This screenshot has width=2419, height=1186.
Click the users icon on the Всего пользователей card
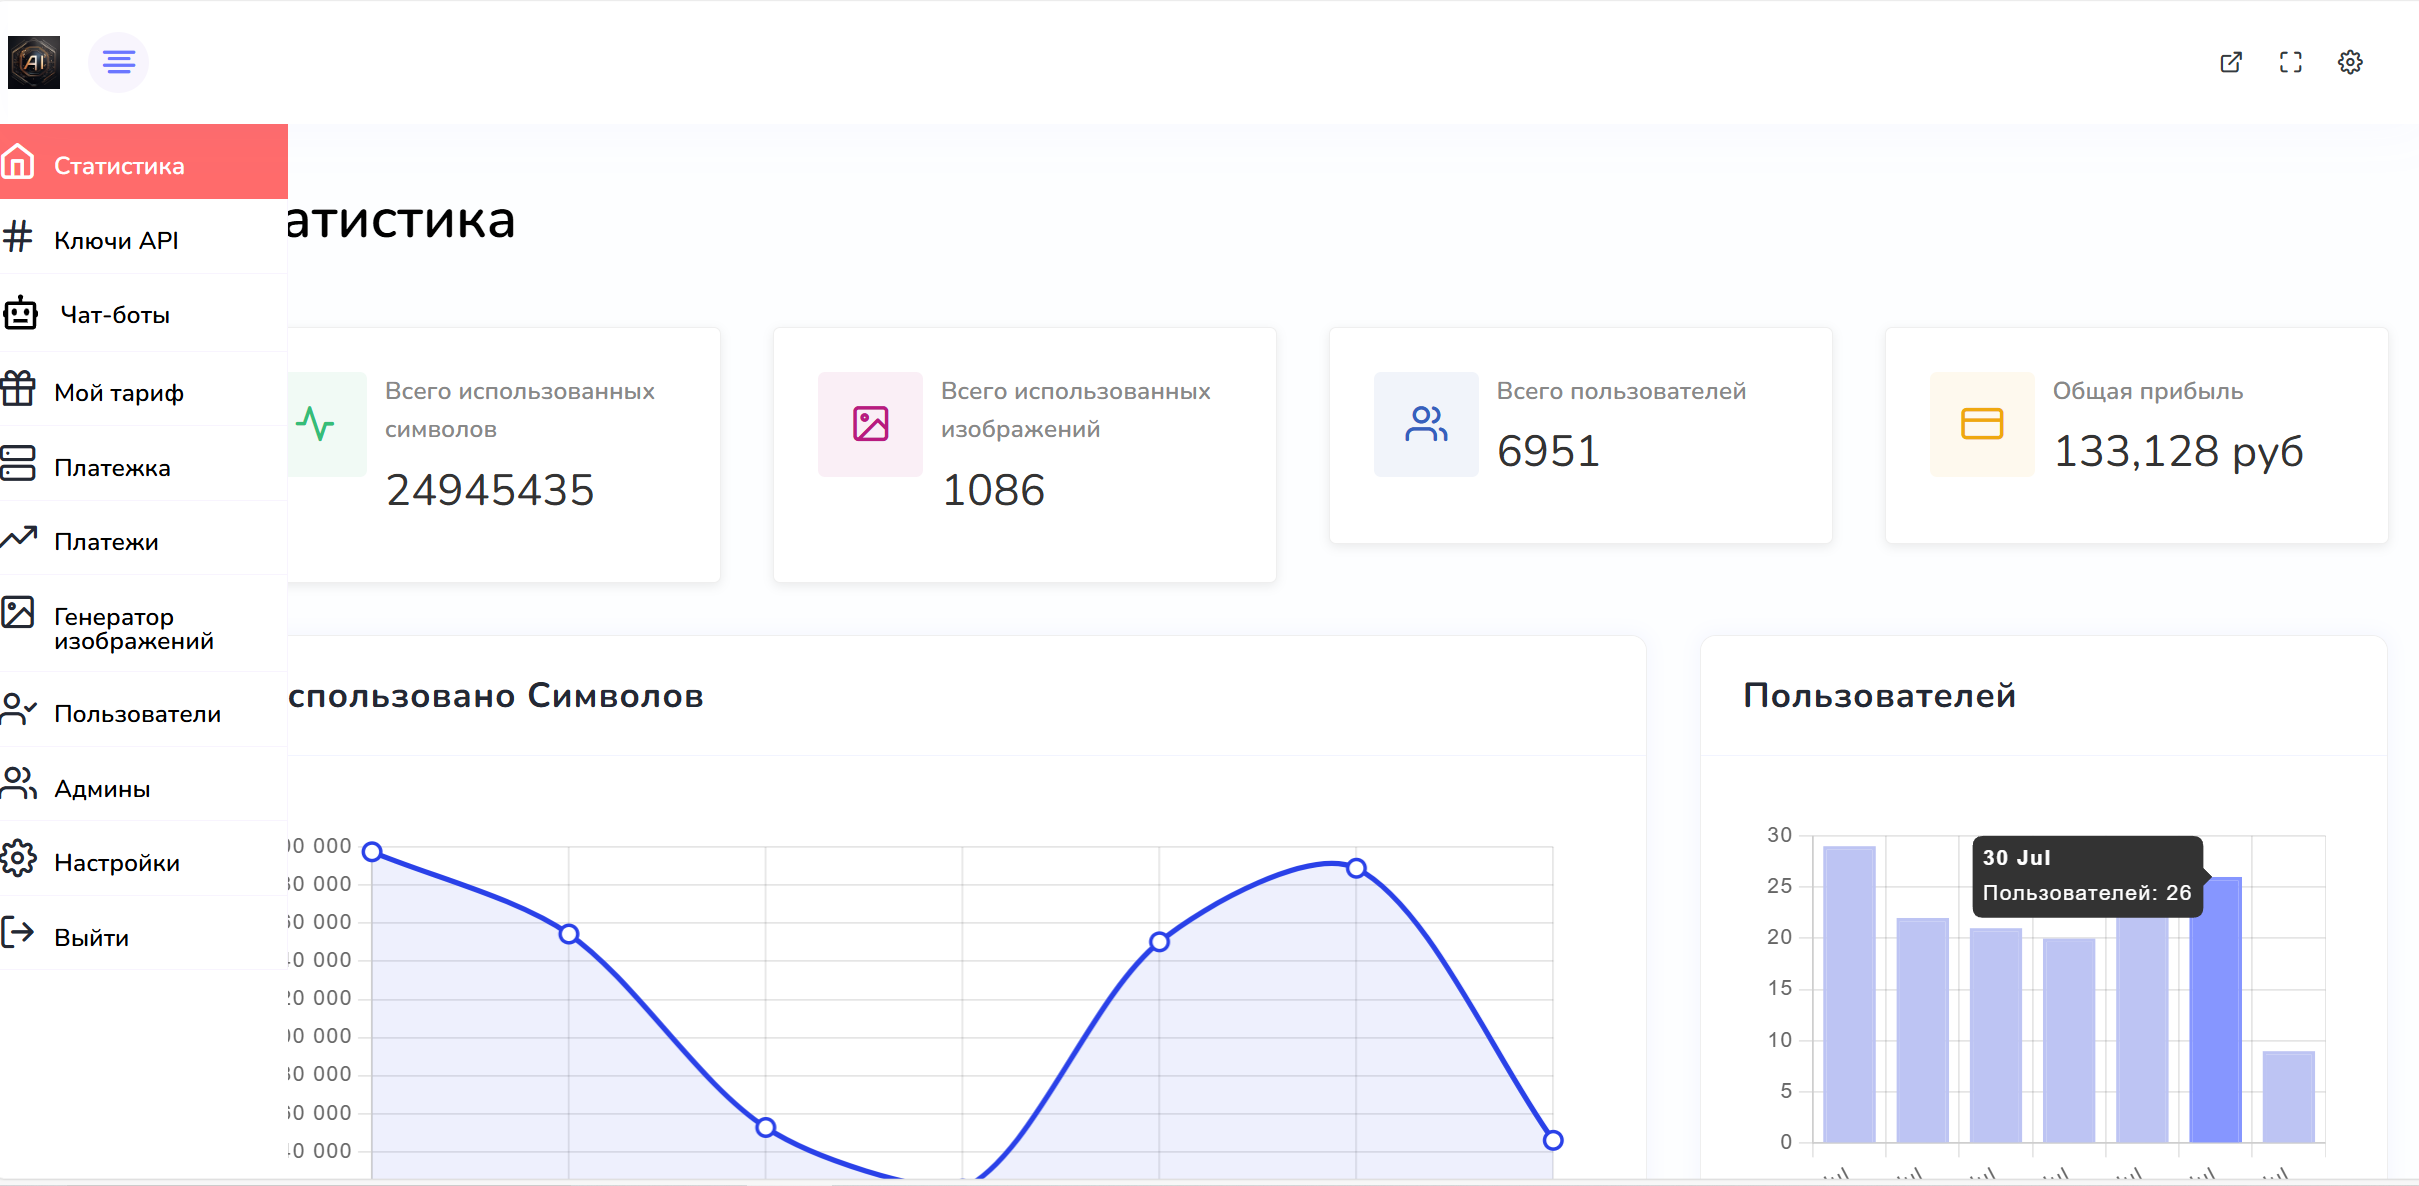point(1426,424)
